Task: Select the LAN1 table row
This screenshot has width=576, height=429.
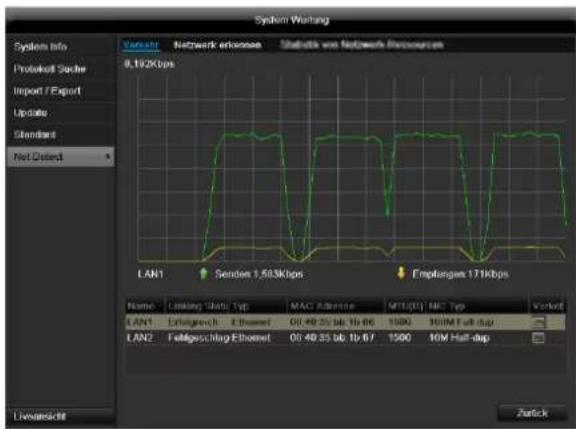Action: point(345,322)
